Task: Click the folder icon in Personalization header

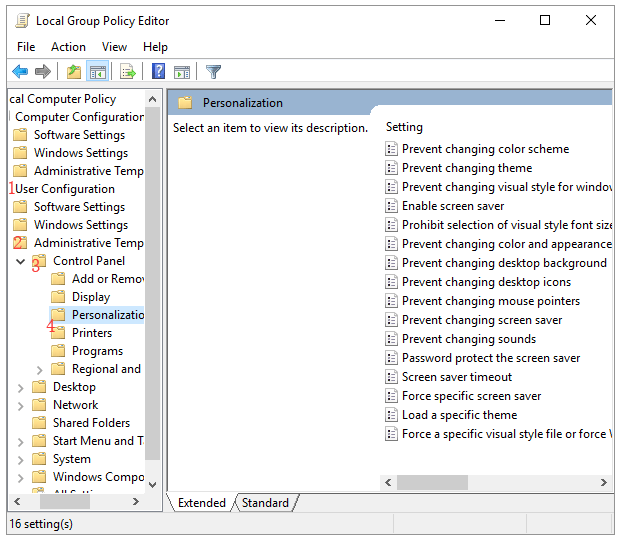Action: tap(185, 103)
